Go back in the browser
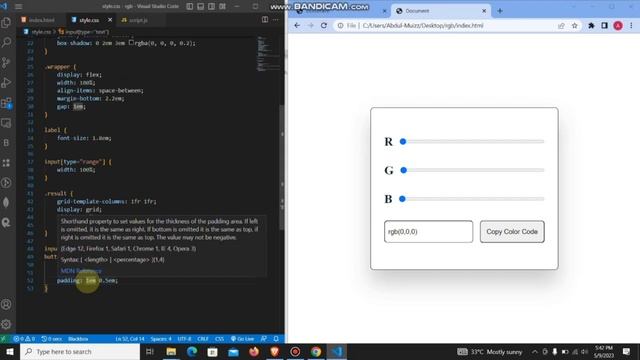 pyautogui.click(x=297, y=25)
